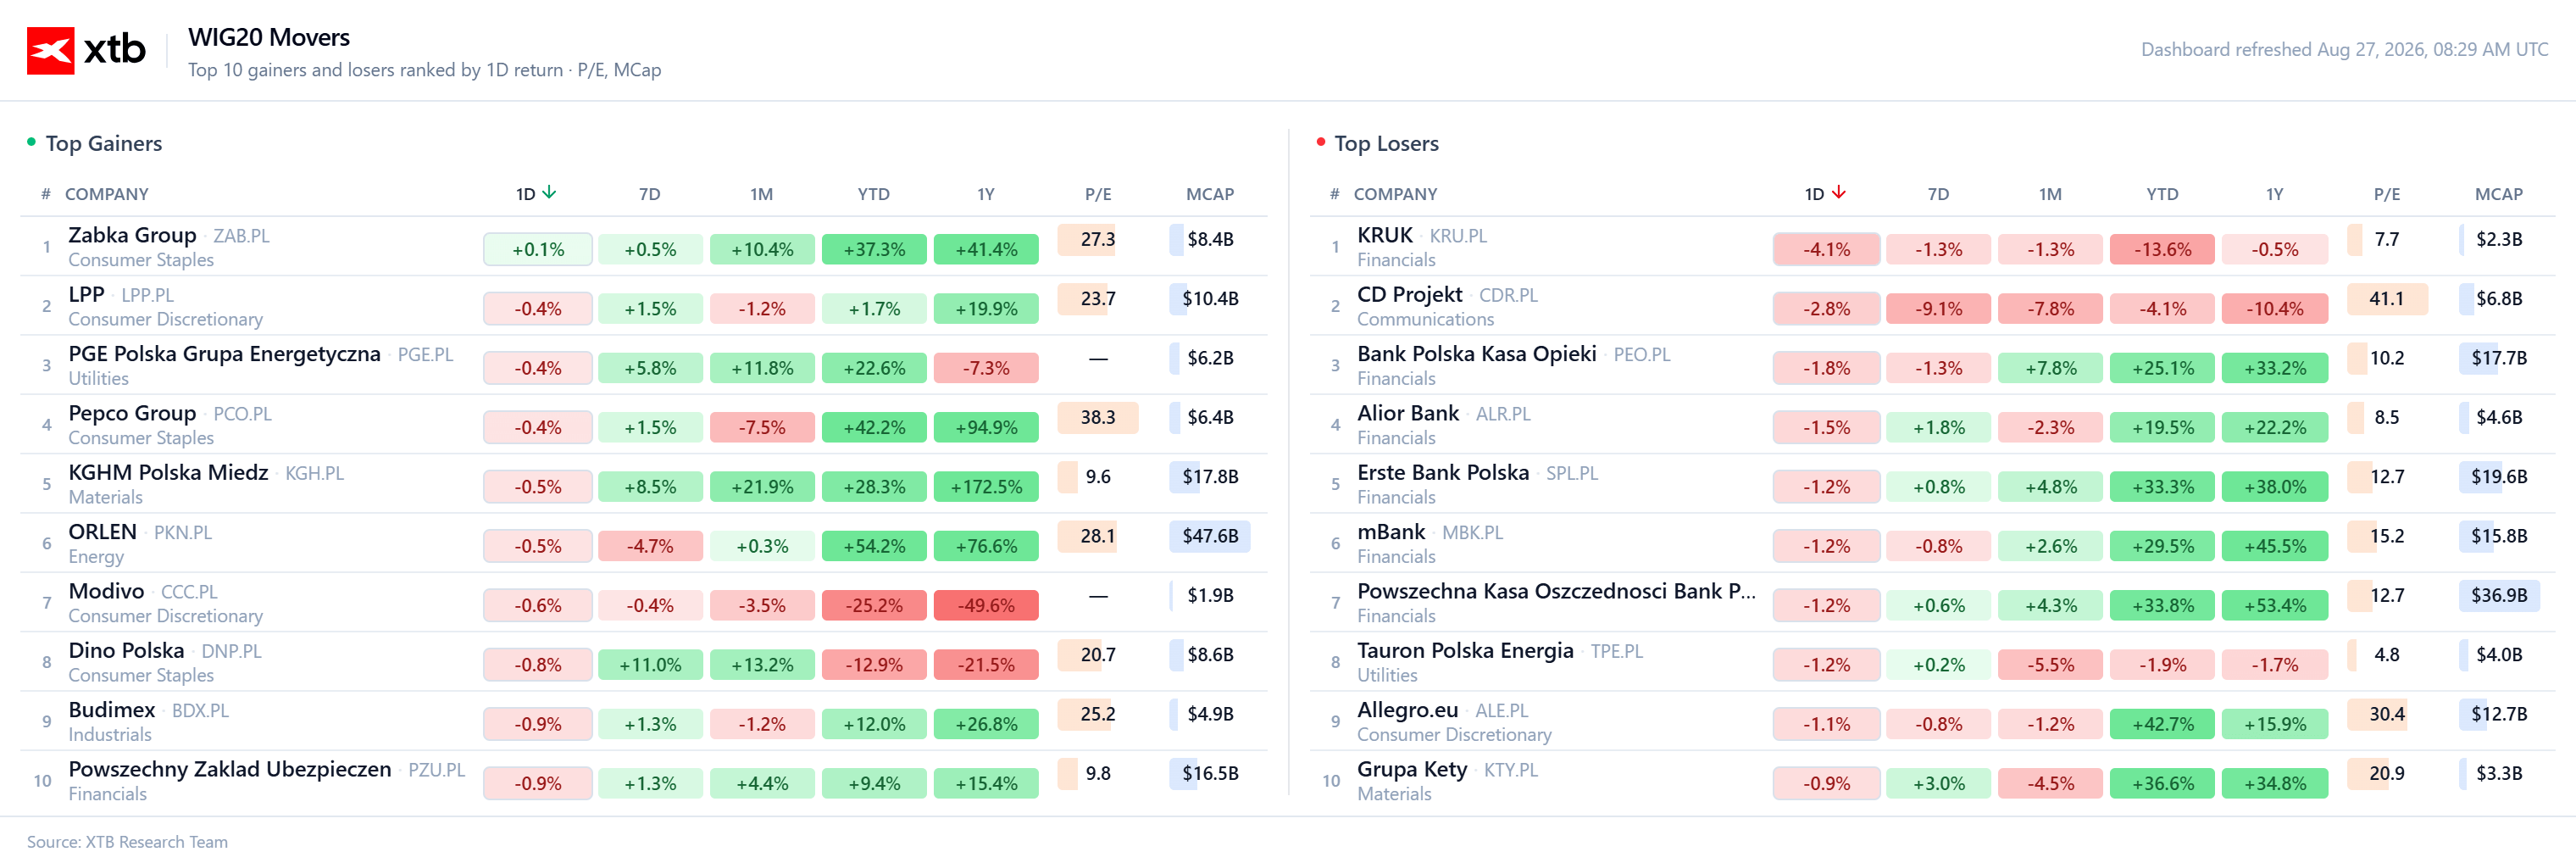Select the 1M column header in Top Gainers
2576x863 pixels.
tap(761, 194)
